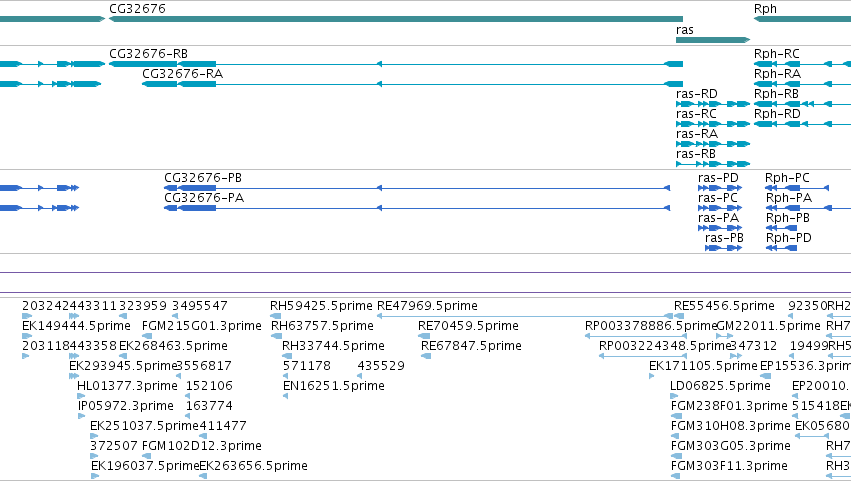Click the EK293945.5prime EST label
The width and height of the screenshot is (851, 481).
click(x=123, y=366)
